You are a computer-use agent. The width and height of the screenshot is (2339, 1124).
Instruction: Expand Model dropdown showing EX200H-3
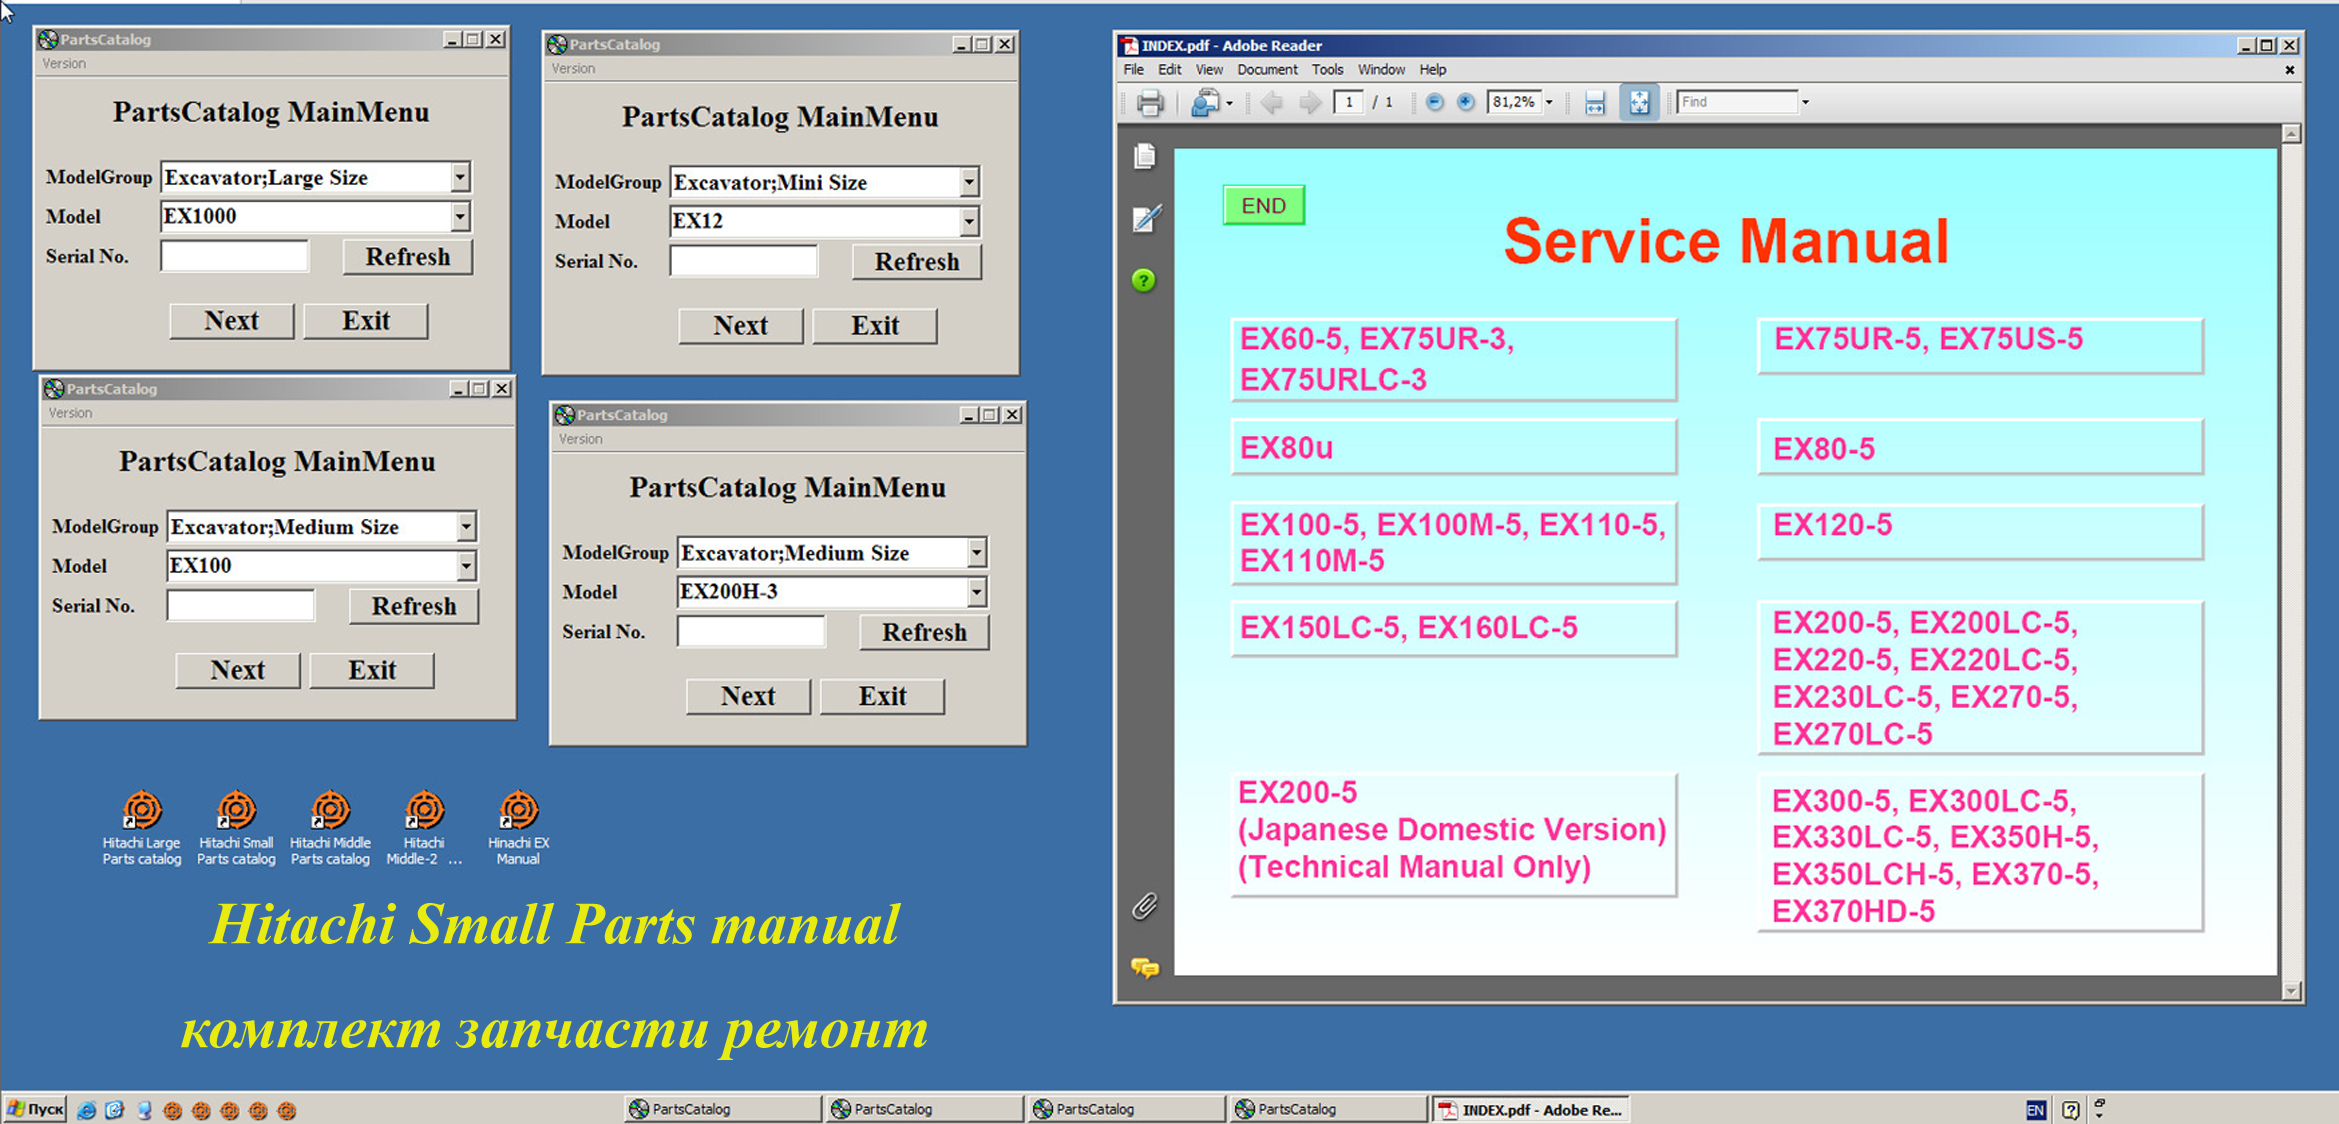pos(976,592)
